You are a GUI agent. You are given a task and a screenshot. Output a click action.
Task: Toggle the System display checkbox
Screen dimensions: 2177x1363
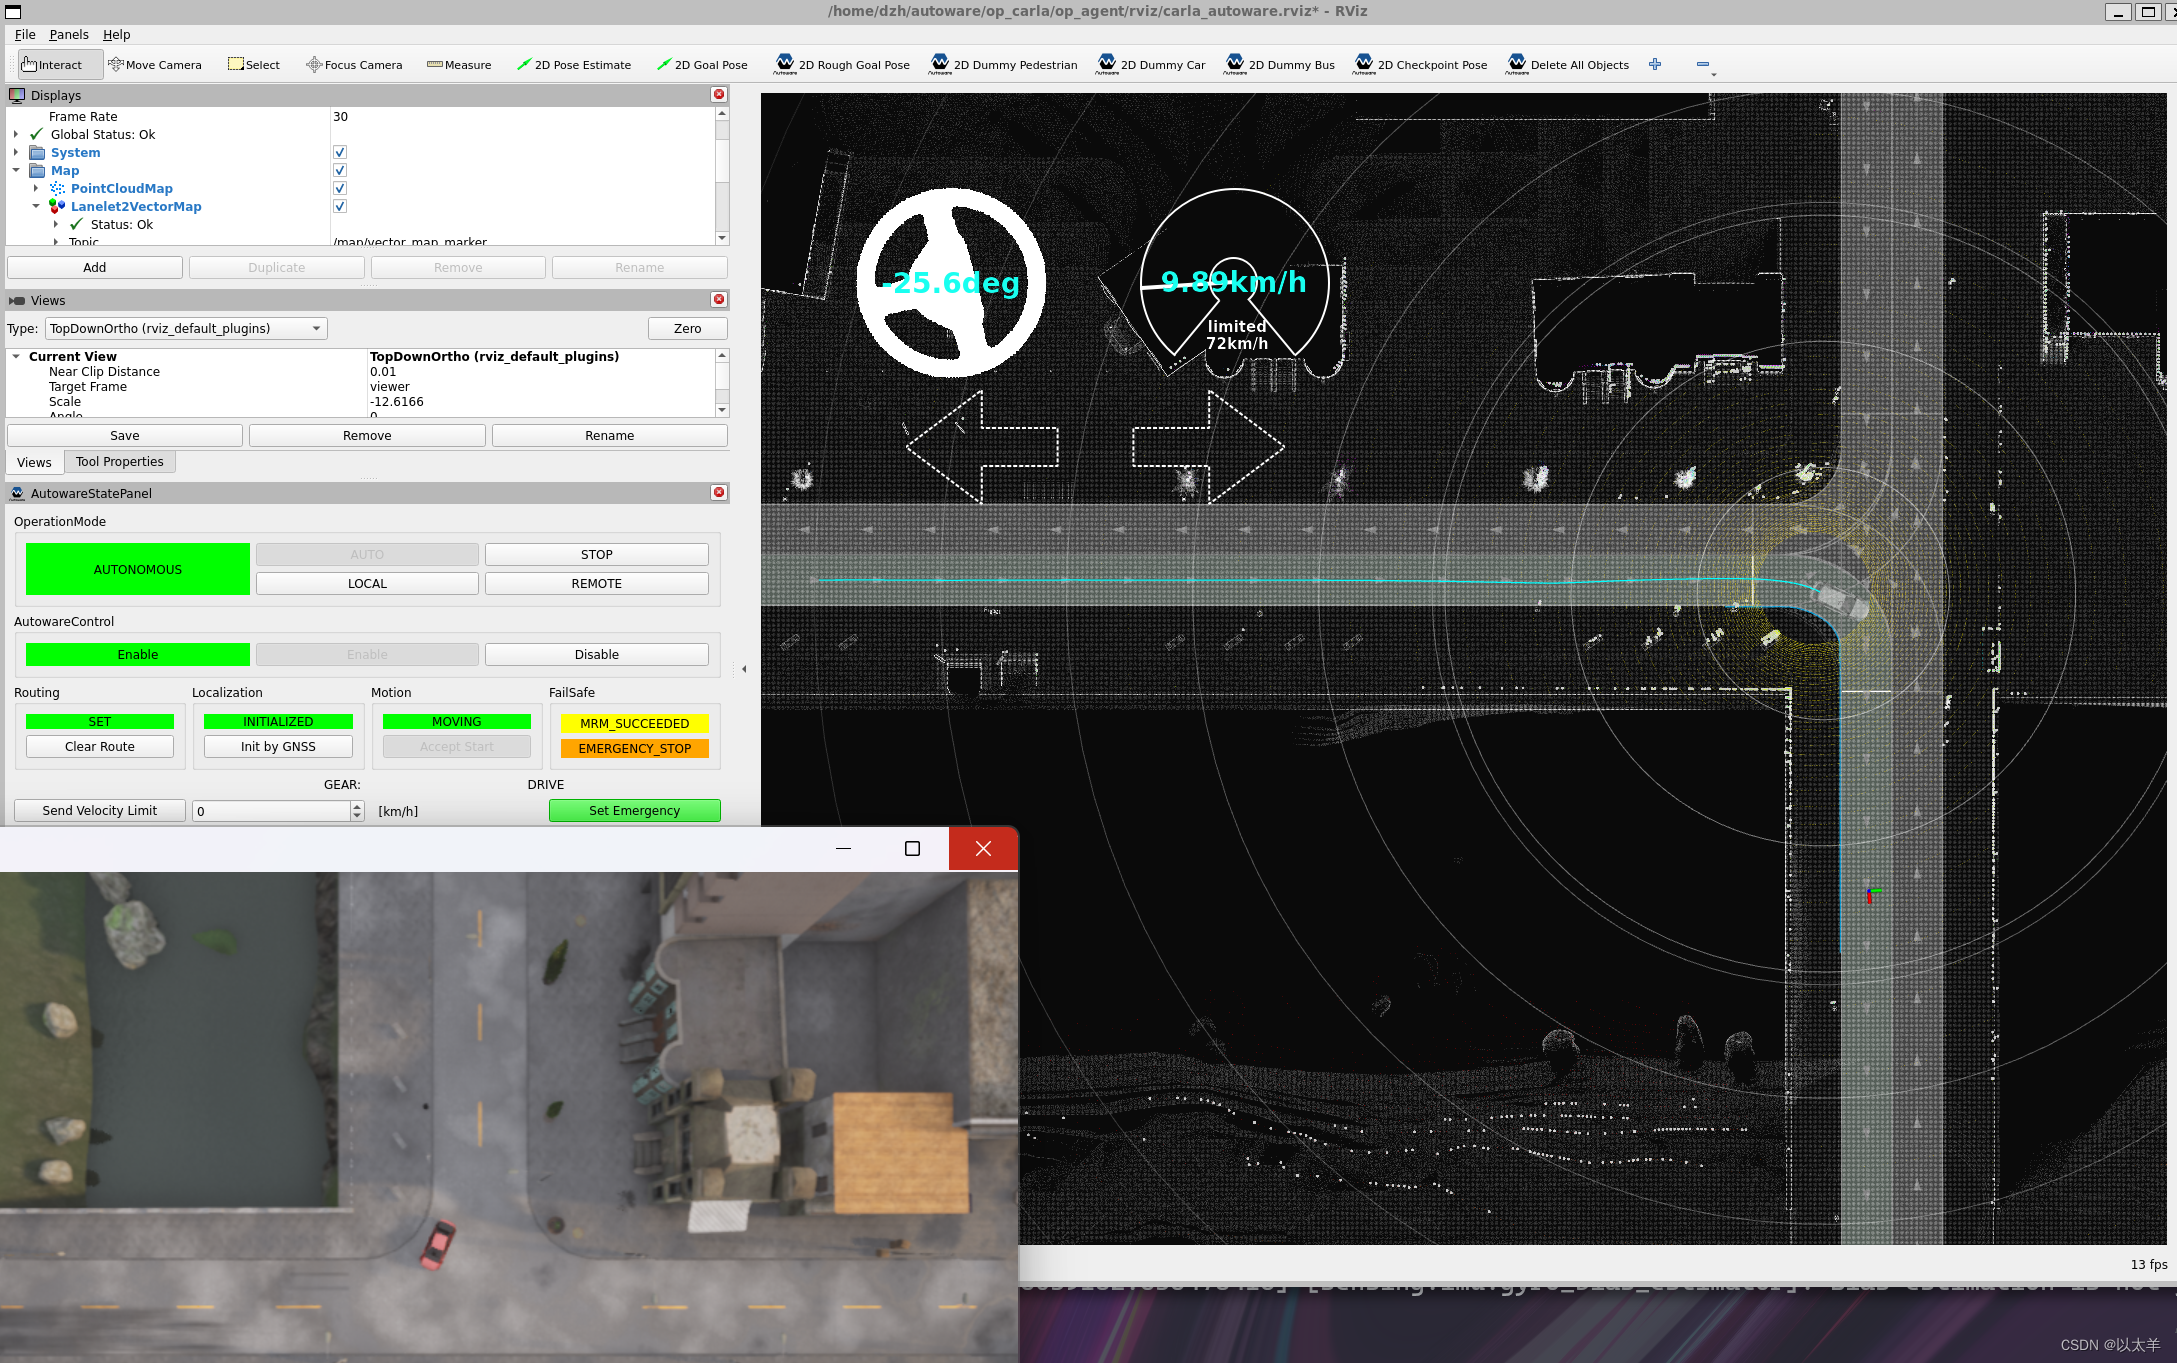point(340,152)
